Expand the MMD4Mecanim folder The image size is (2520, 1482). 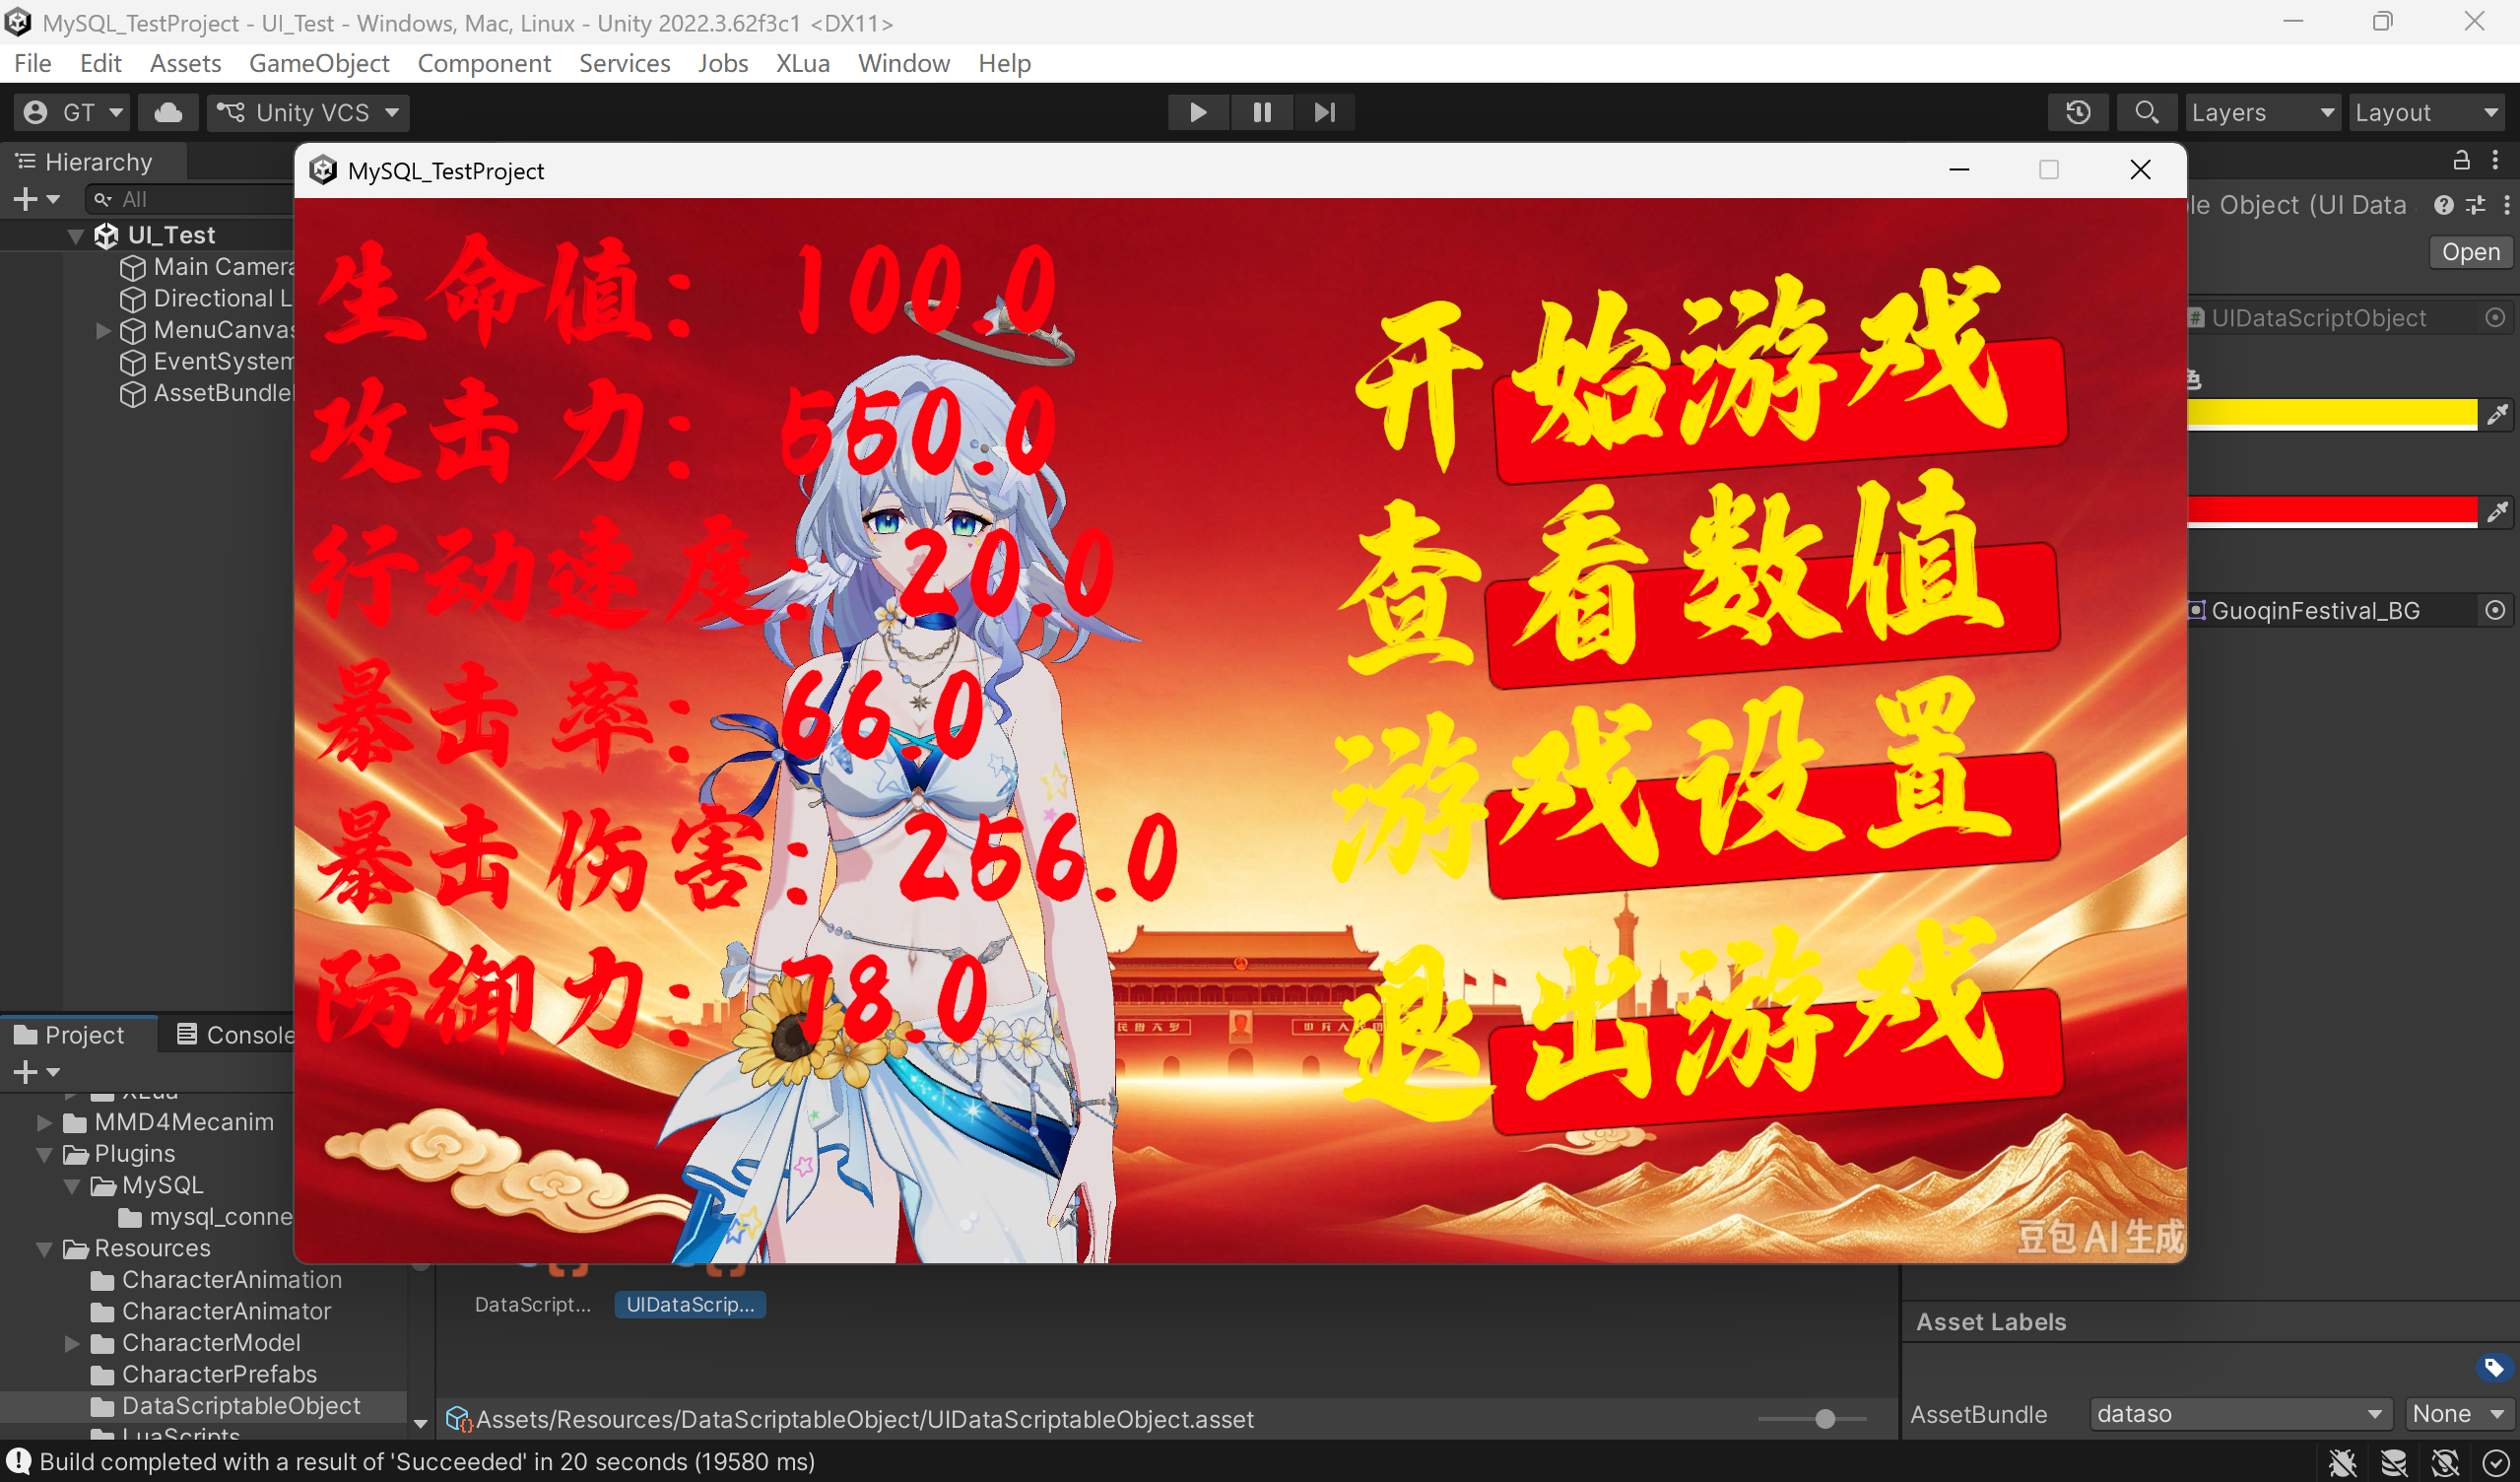point(45,1122)
